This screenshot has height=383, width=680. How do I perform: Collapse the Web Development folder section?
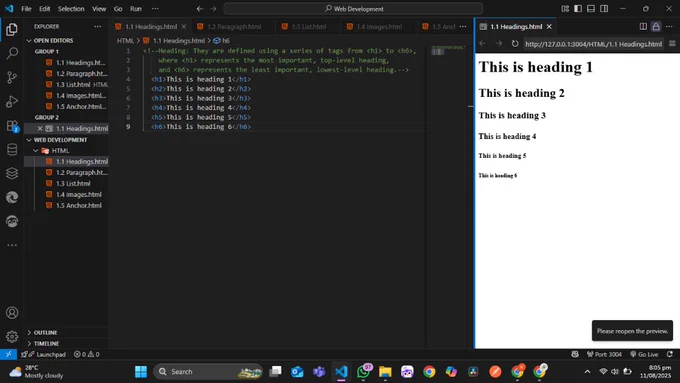[60, 140]
